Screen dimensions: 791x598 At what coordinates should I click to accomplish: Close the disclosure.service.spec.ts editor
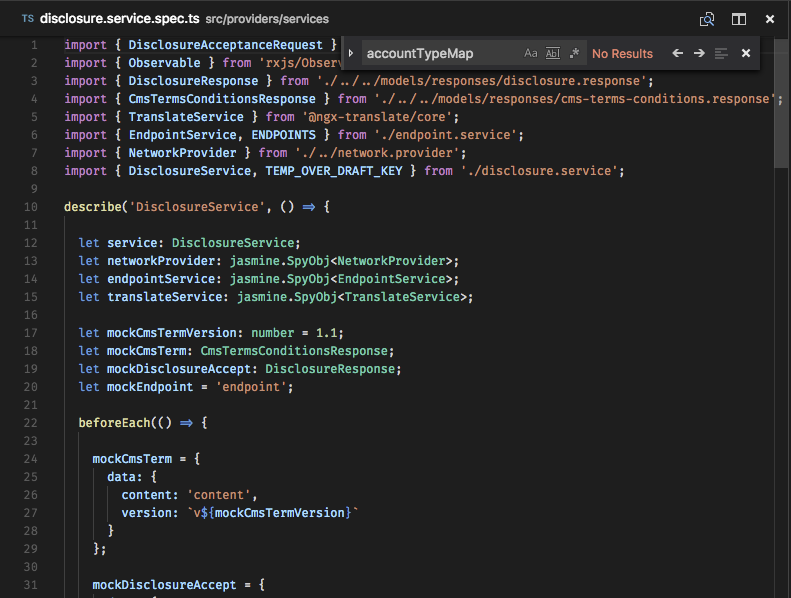pyautogui.click(x=770, y=19)
